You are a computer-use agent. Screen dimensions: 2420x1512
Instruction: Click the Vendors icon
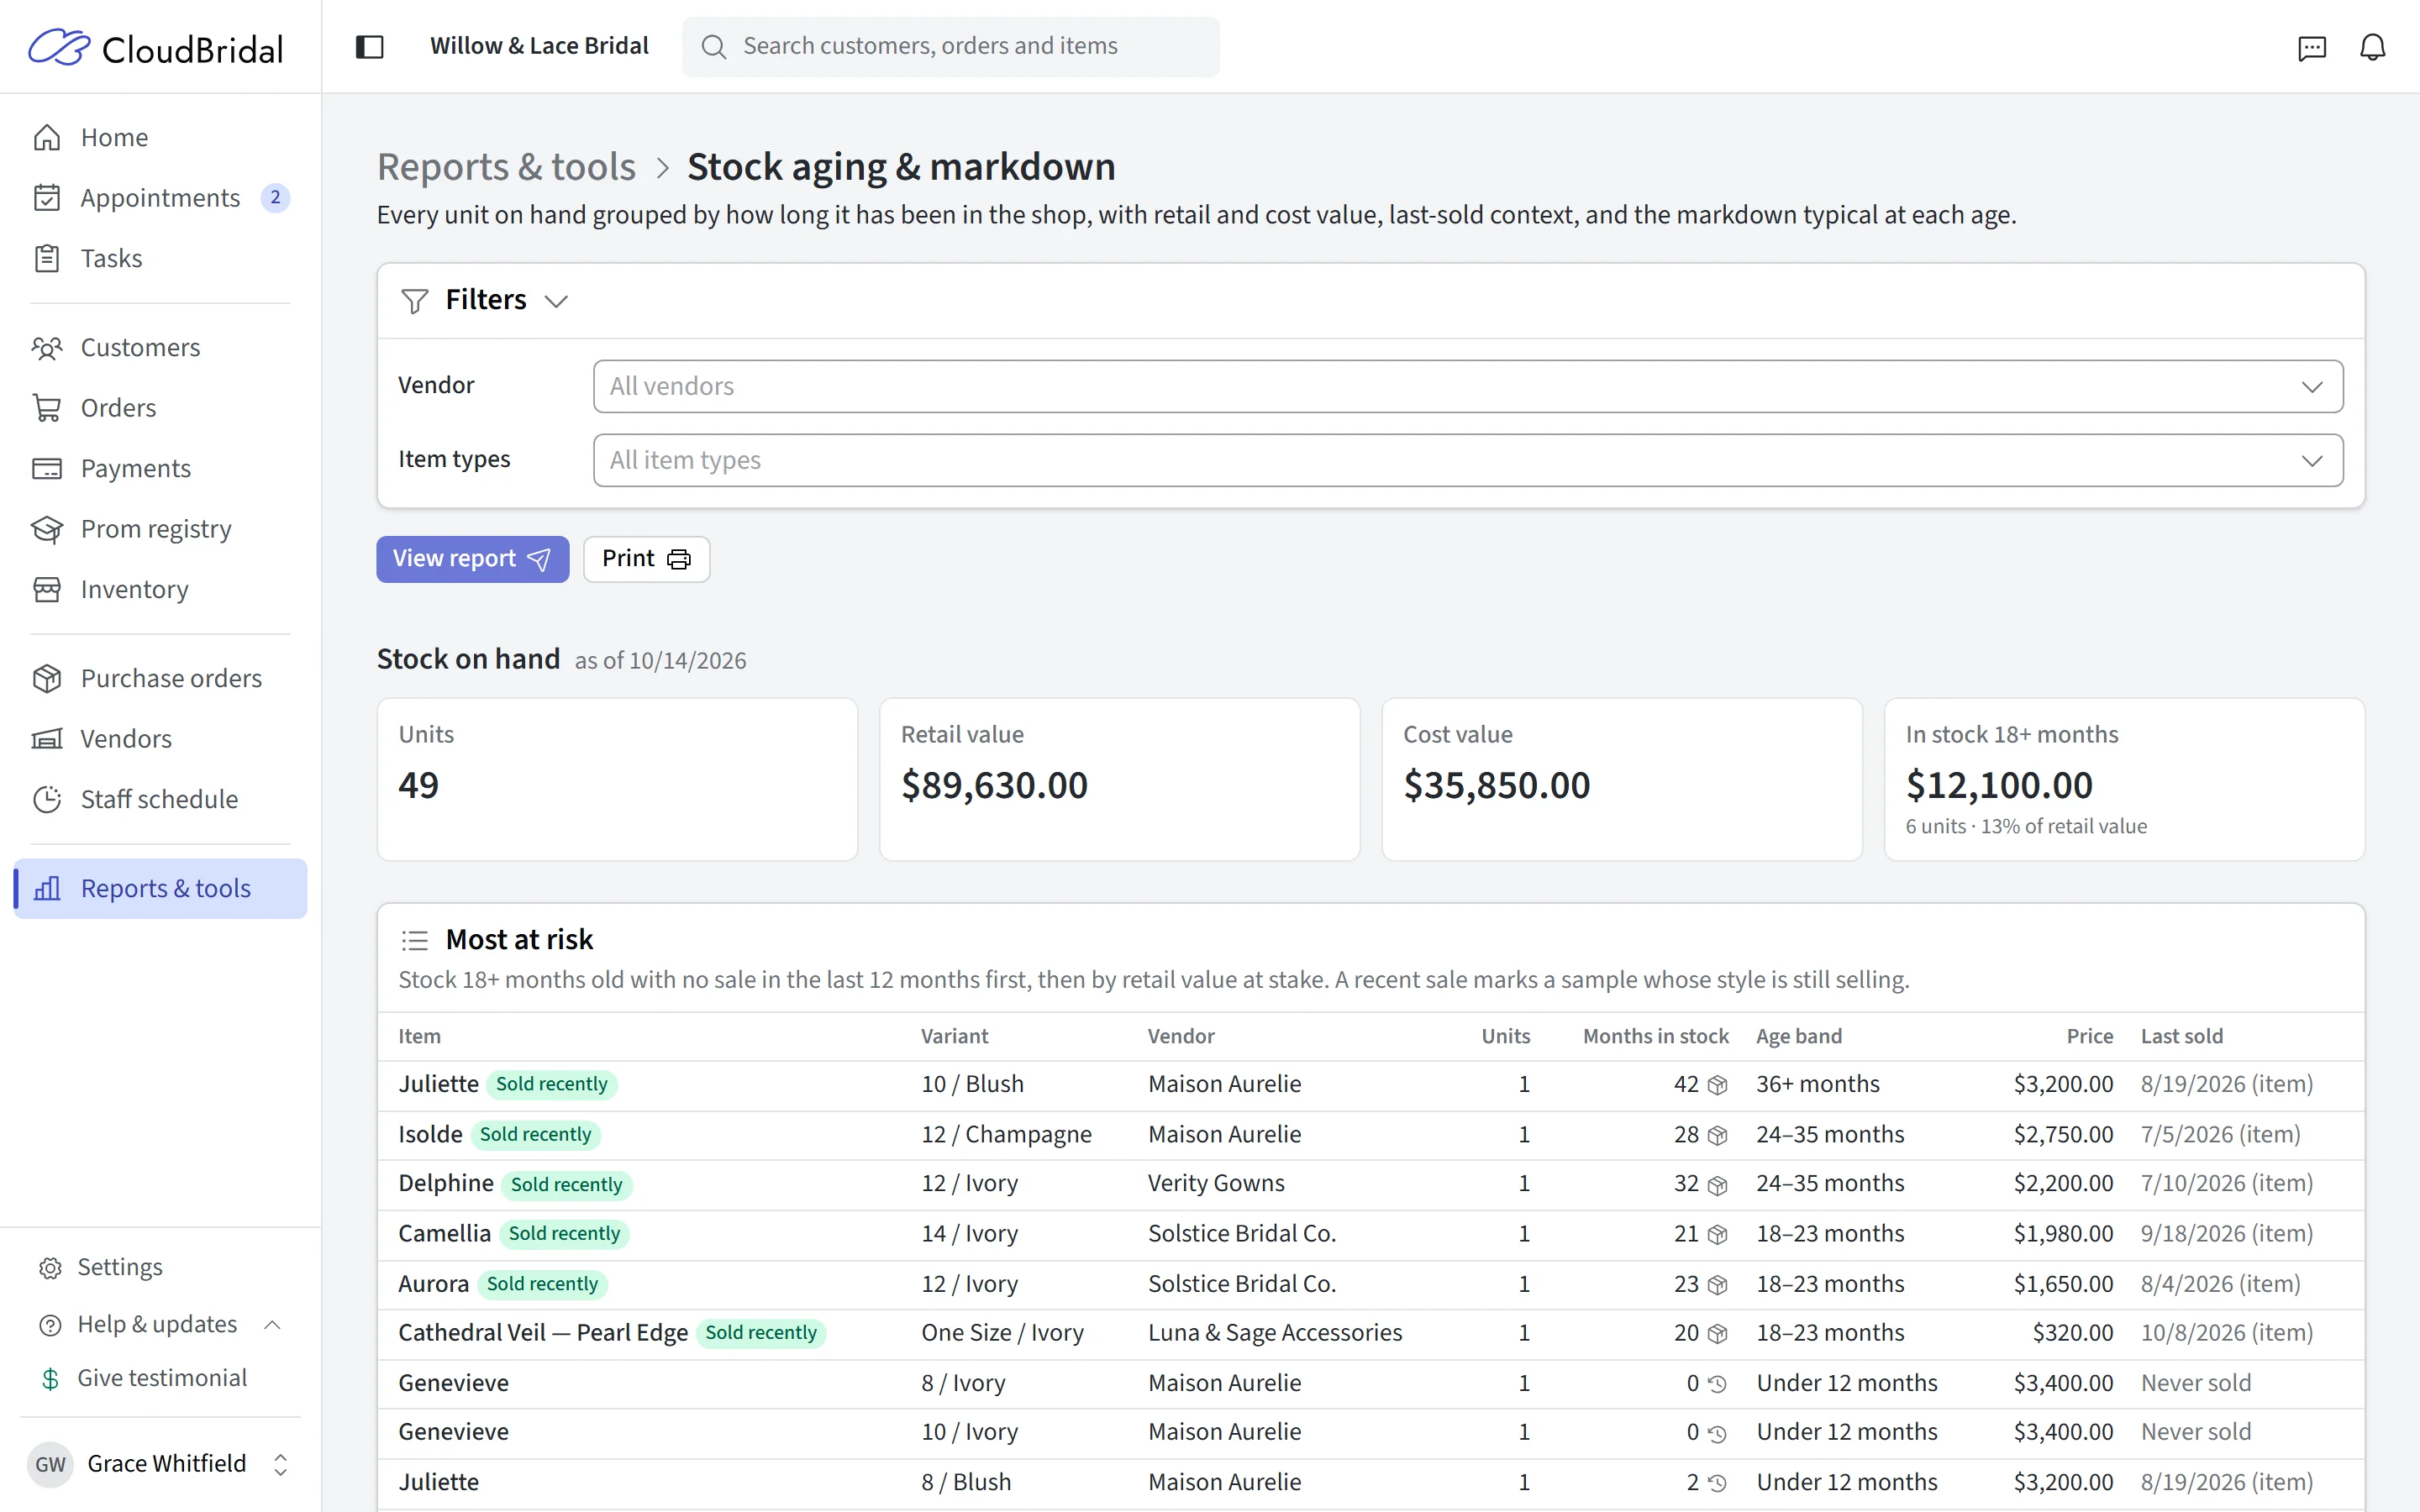point(47,739)
